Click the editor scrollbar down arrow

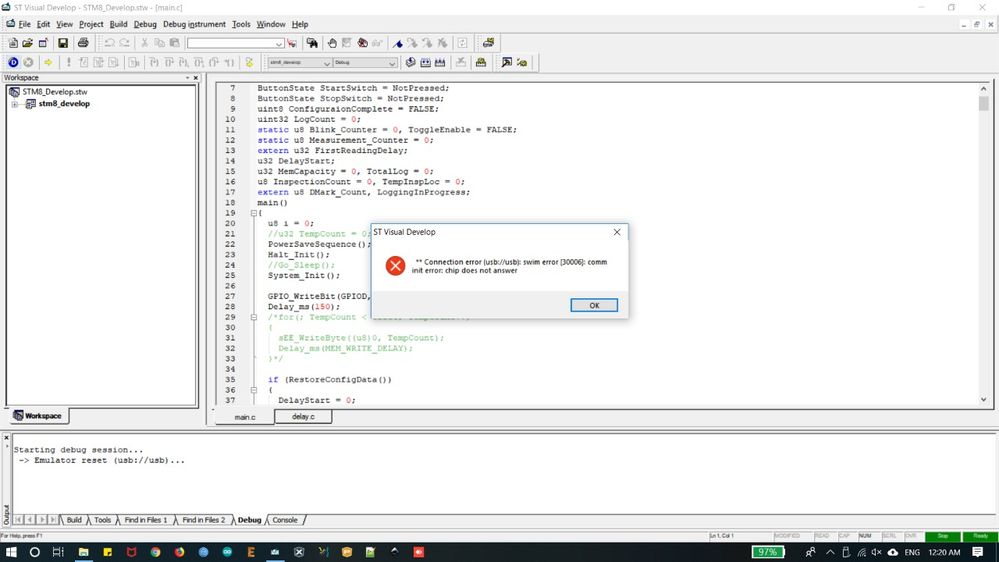983,400
